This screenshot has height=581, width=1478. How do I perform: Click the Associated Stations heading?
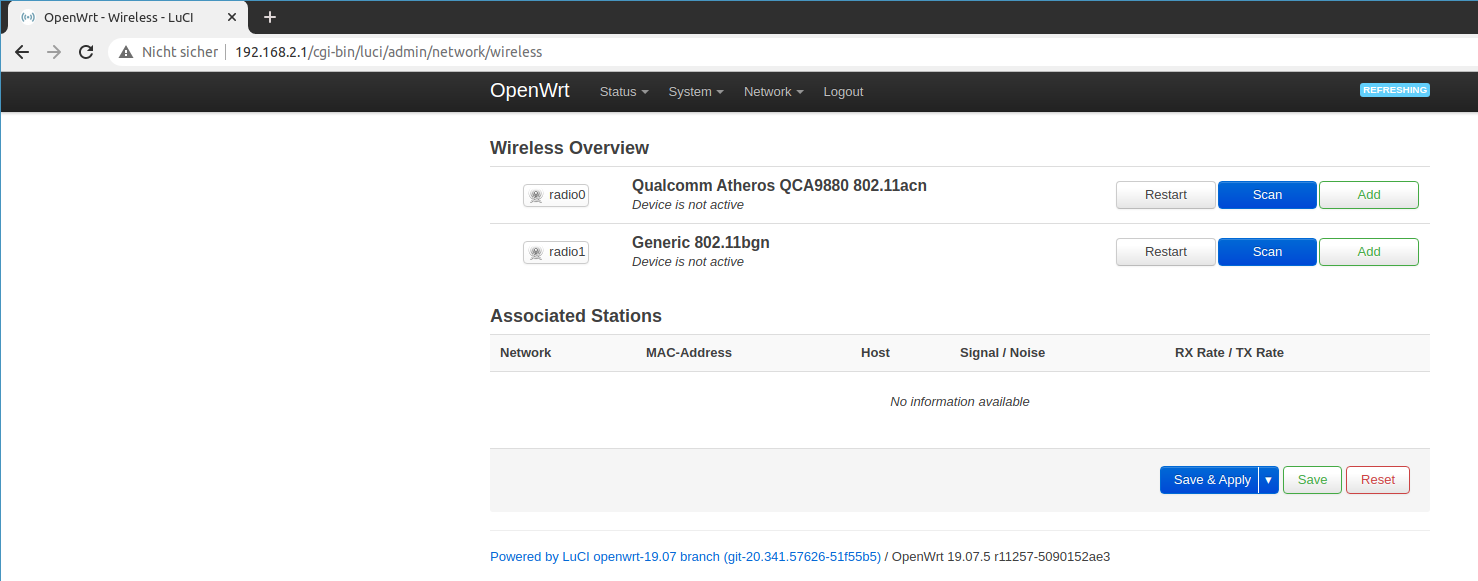pos(576,316)
